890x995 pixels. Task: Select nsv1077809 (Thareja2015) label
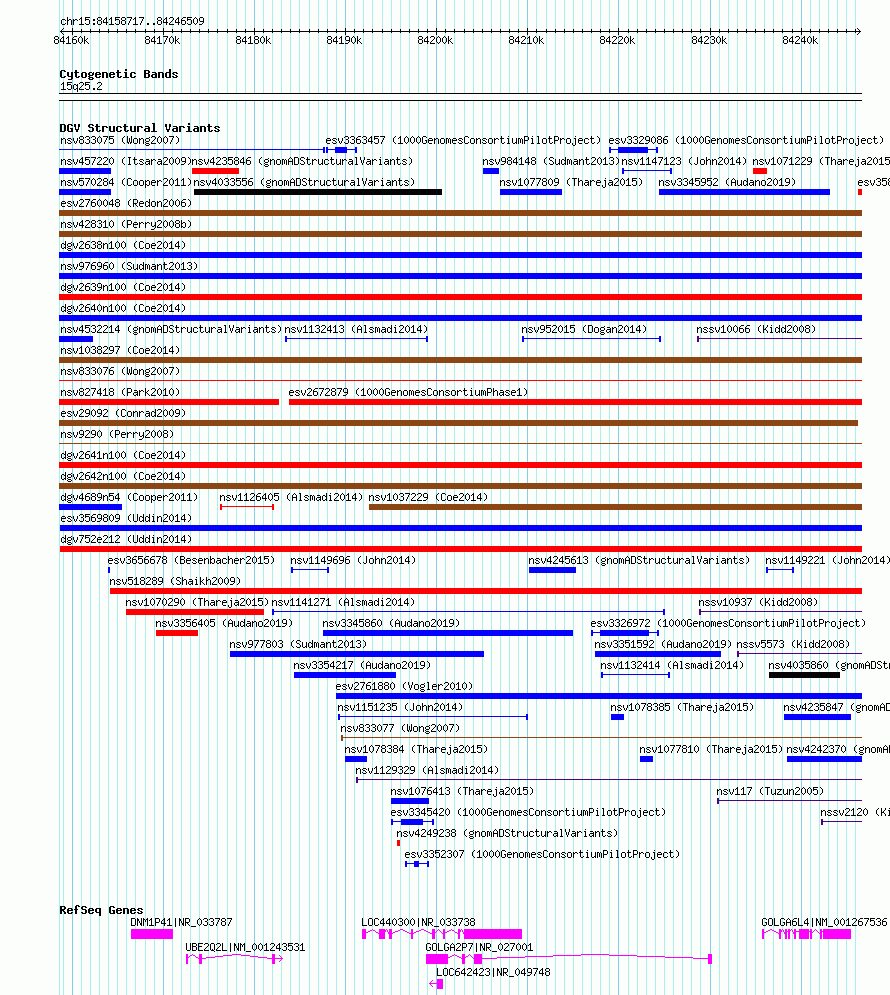(571, 182)
